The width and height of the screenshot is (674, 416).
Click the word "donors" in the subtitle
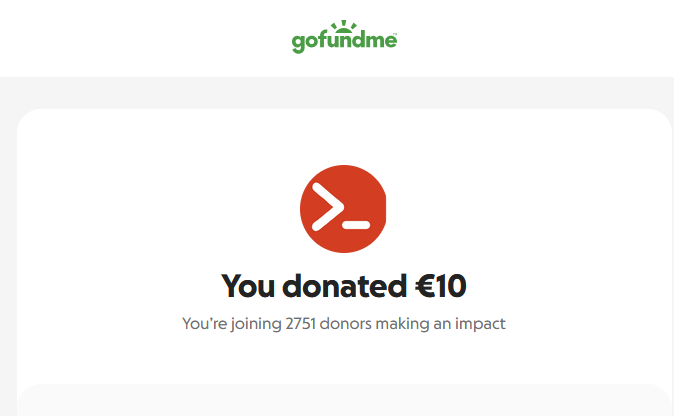pos(346,324)
